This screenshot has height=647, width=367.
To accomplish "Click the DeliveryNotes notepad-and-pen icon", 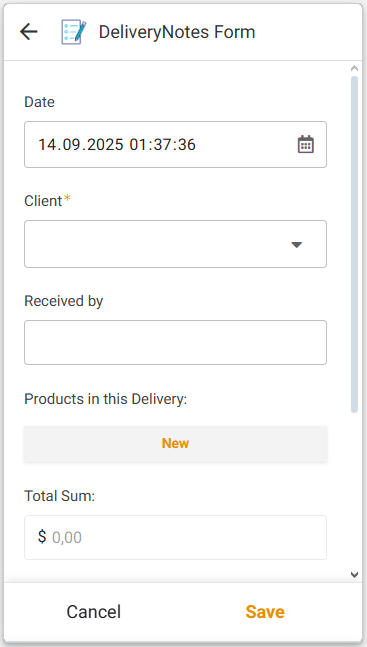I will (74, 32).
